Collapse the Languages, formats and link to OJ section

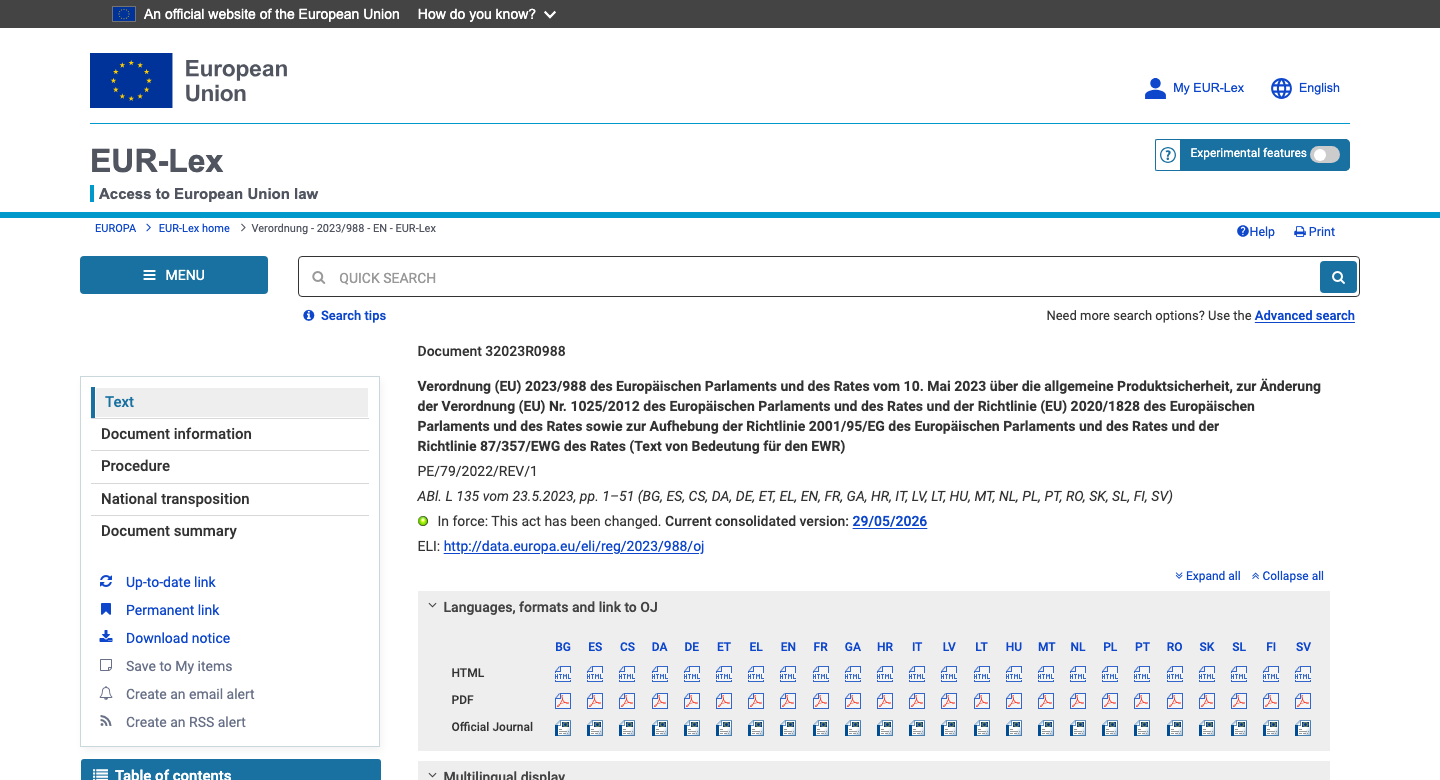550,607
